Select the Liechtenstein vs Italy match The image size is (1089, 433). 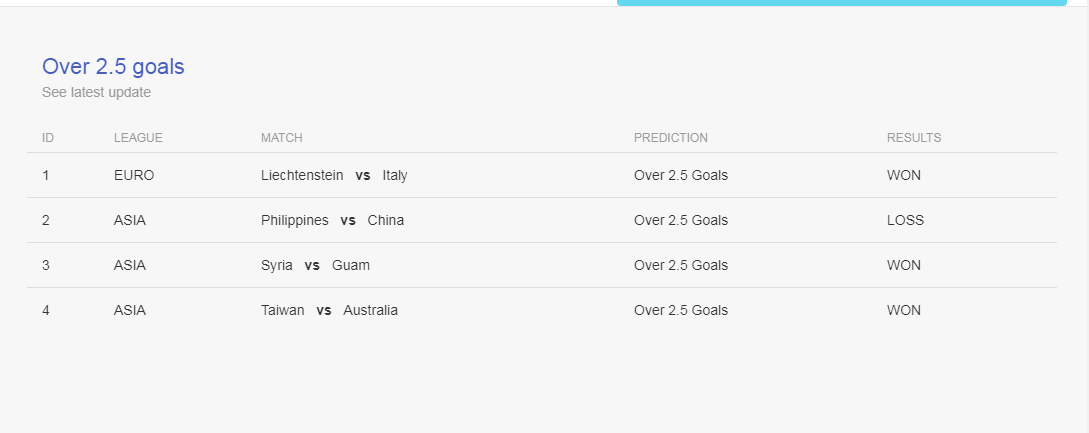pyautogui.click(x=334, y=175)
